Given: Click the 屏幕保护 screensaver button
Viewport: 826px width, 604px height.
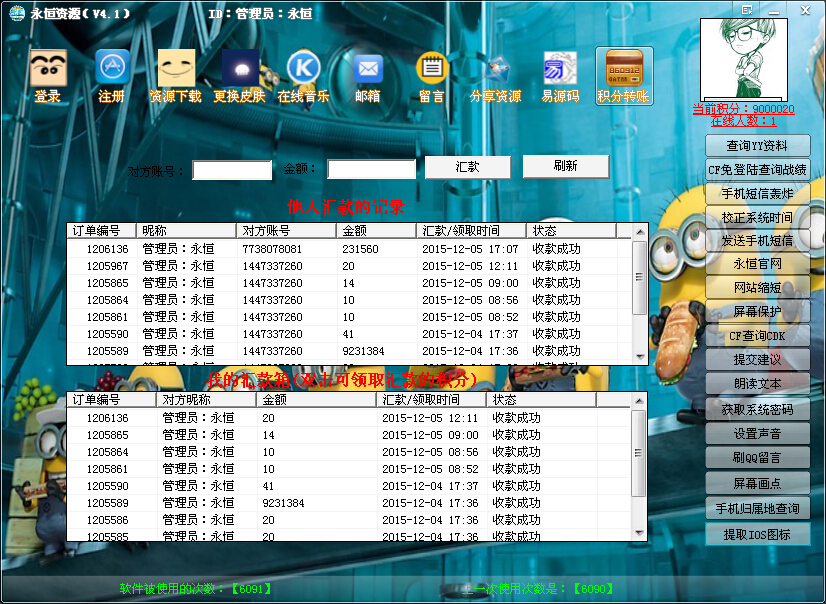Looking at the screenshot, I should pyautogui.click(x=758, y=311).
